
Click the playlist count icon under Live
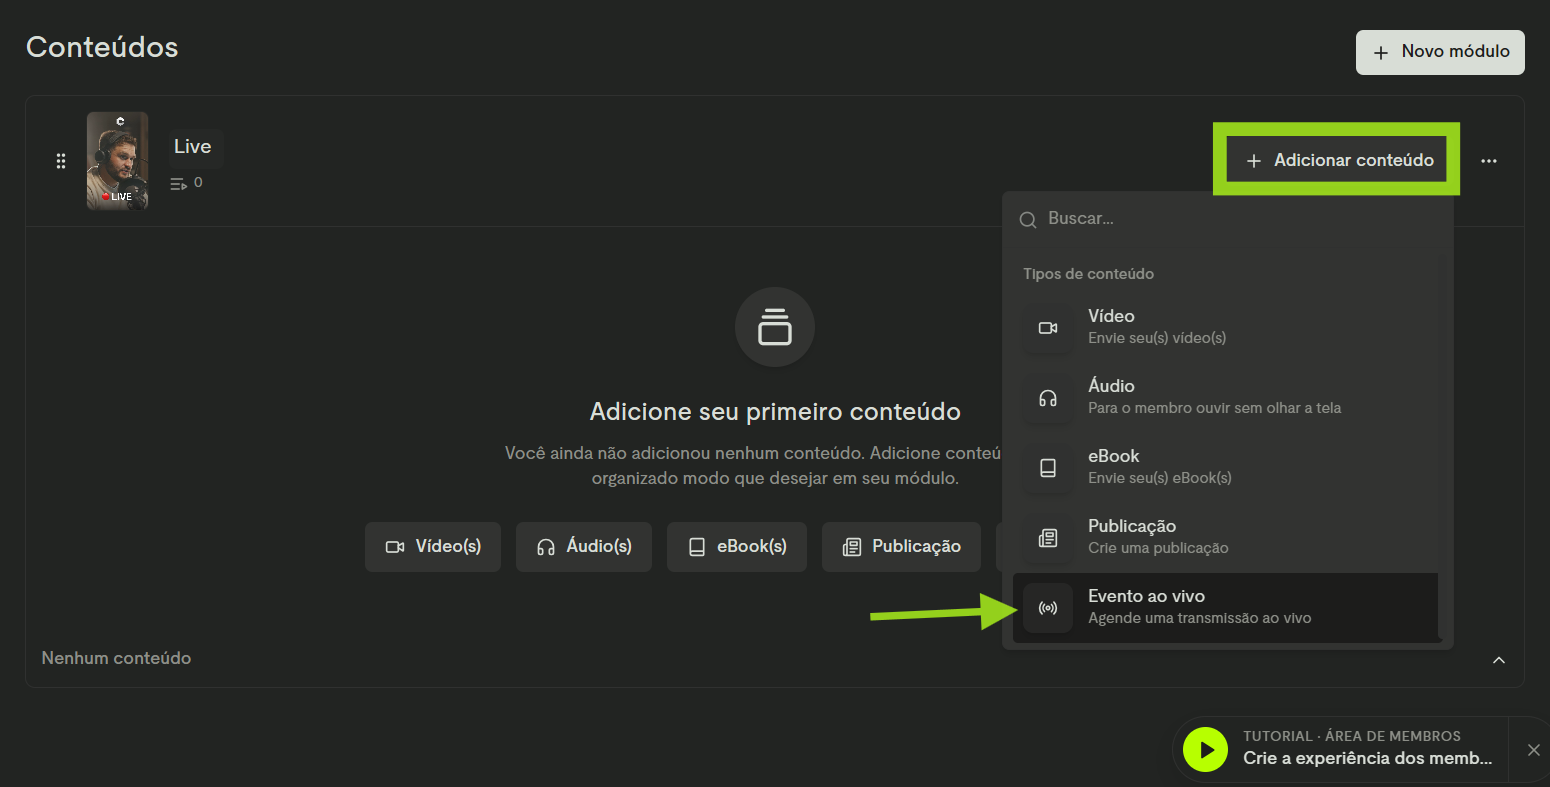click(179, 183)
